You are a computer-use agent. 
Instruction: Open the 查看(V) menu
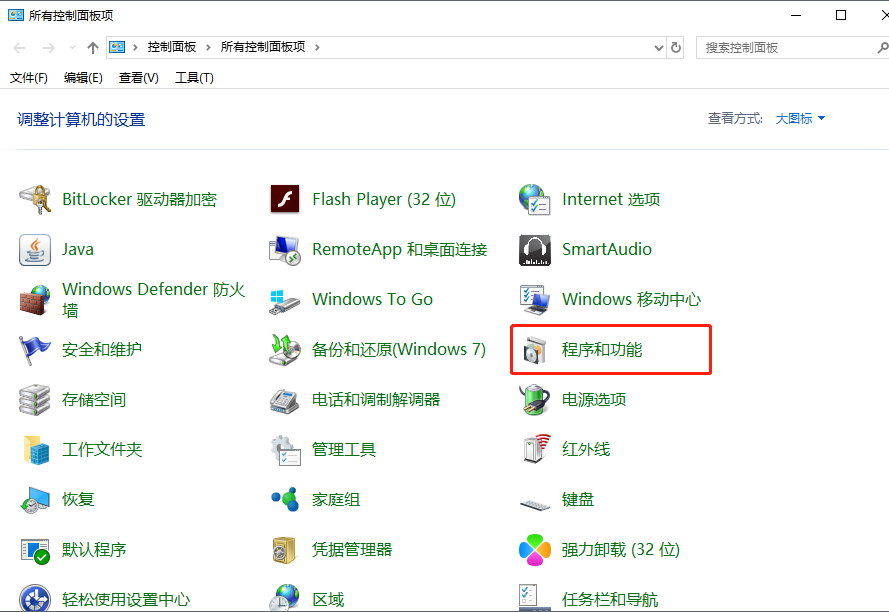tap(138, 78)
